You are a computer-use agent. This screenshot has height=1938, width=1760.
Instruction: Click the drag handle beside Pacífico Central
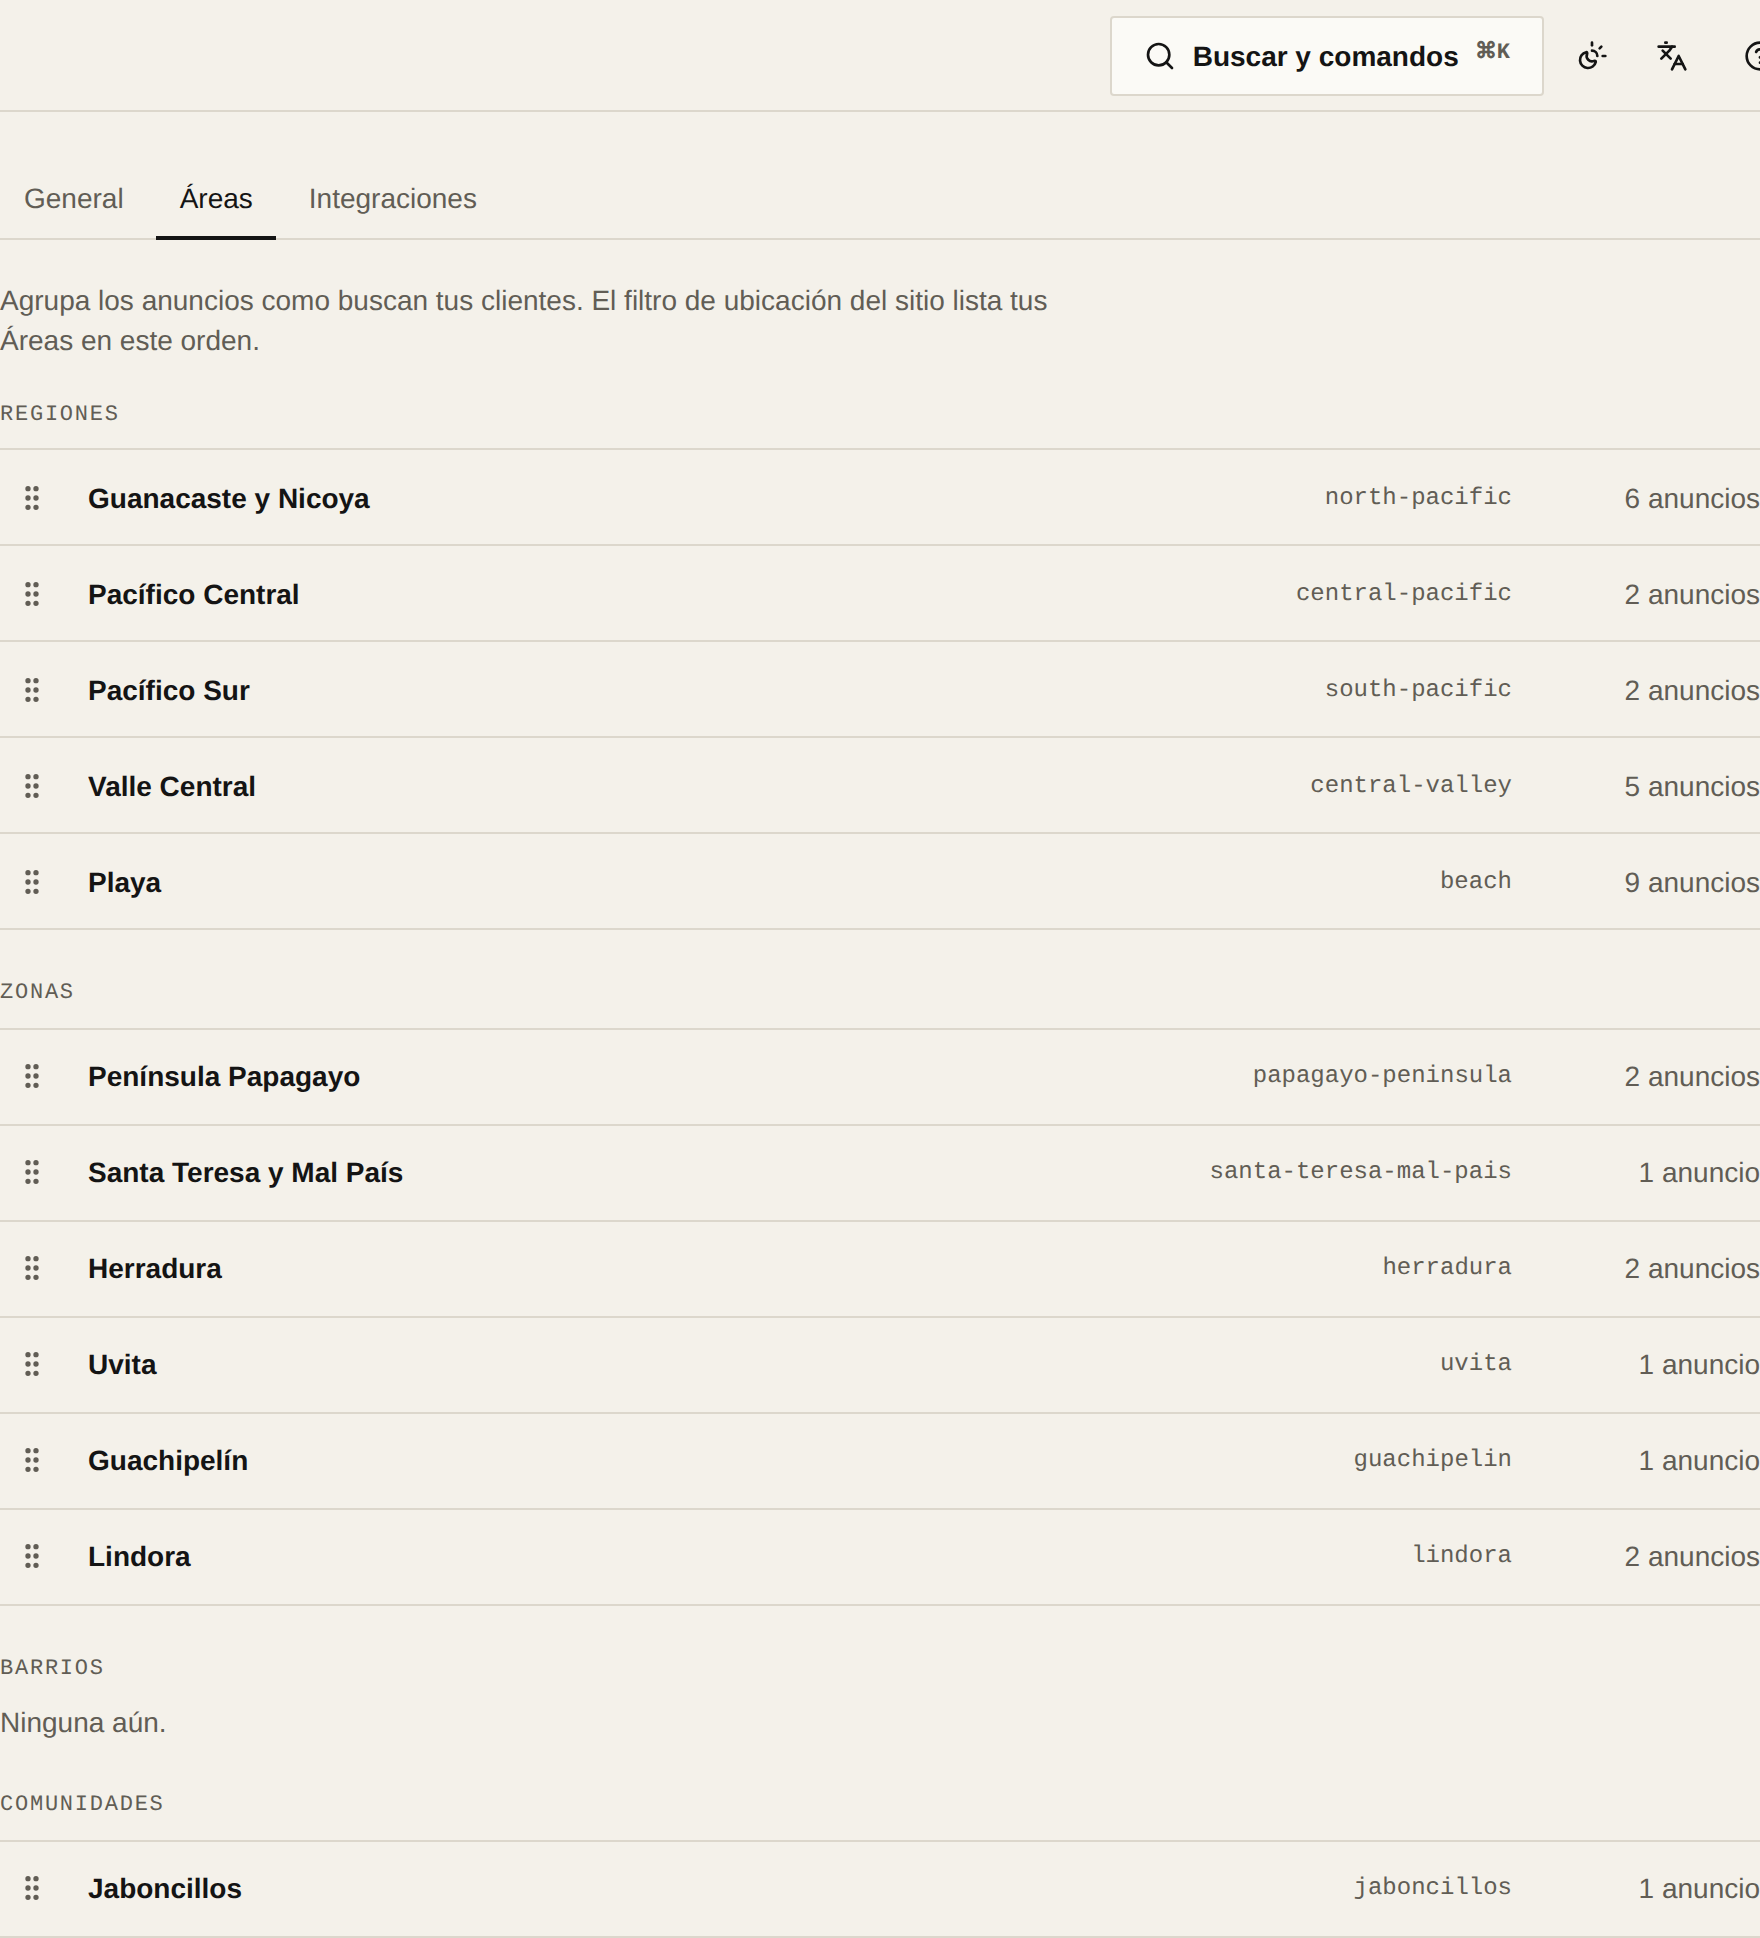coord(32,594)
